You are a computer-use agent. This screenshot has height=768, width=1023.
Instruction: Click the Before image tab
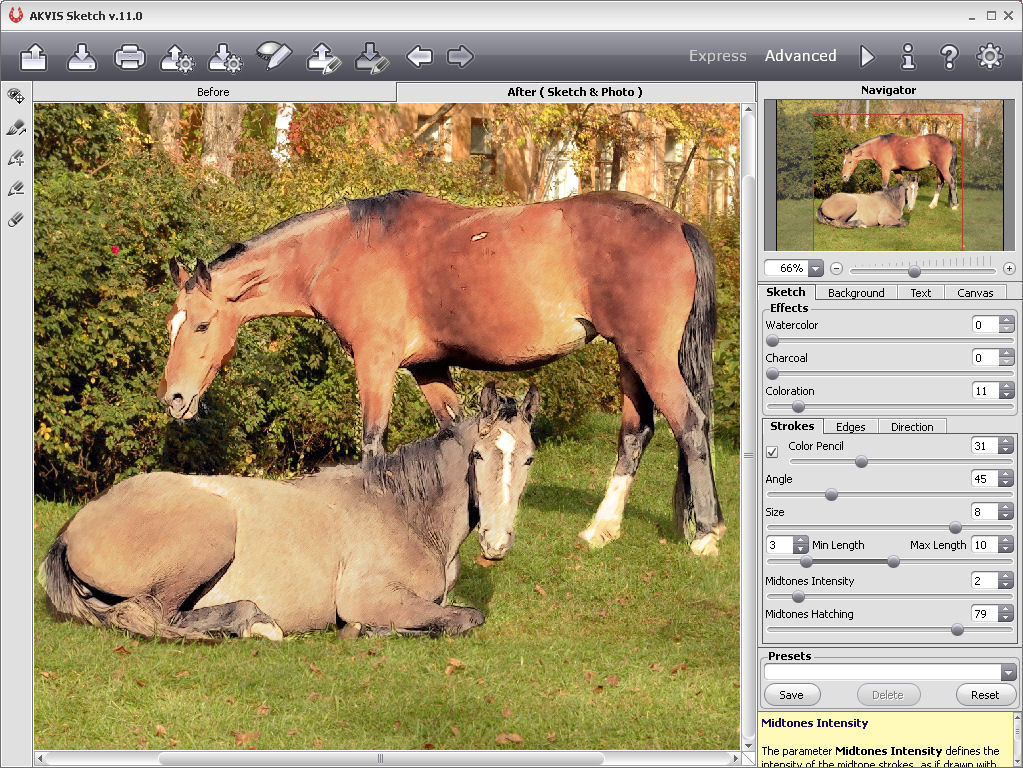coord(213,92)
